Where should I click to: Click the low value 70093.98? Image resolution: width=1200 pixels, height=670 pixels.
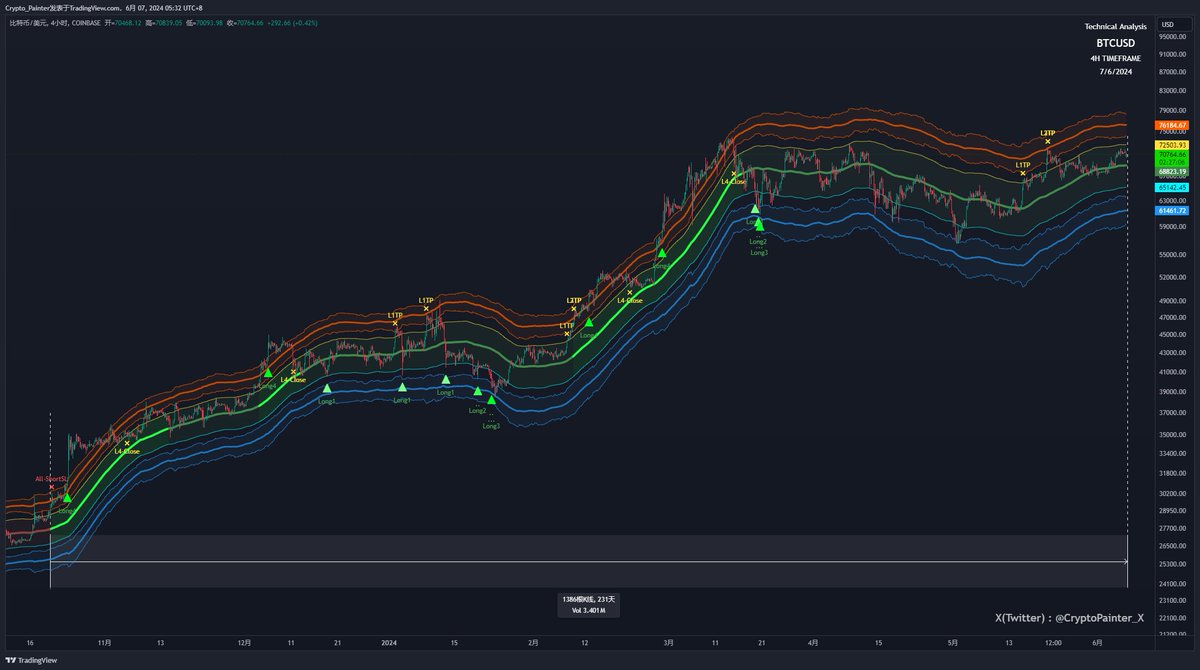(208, 21)
